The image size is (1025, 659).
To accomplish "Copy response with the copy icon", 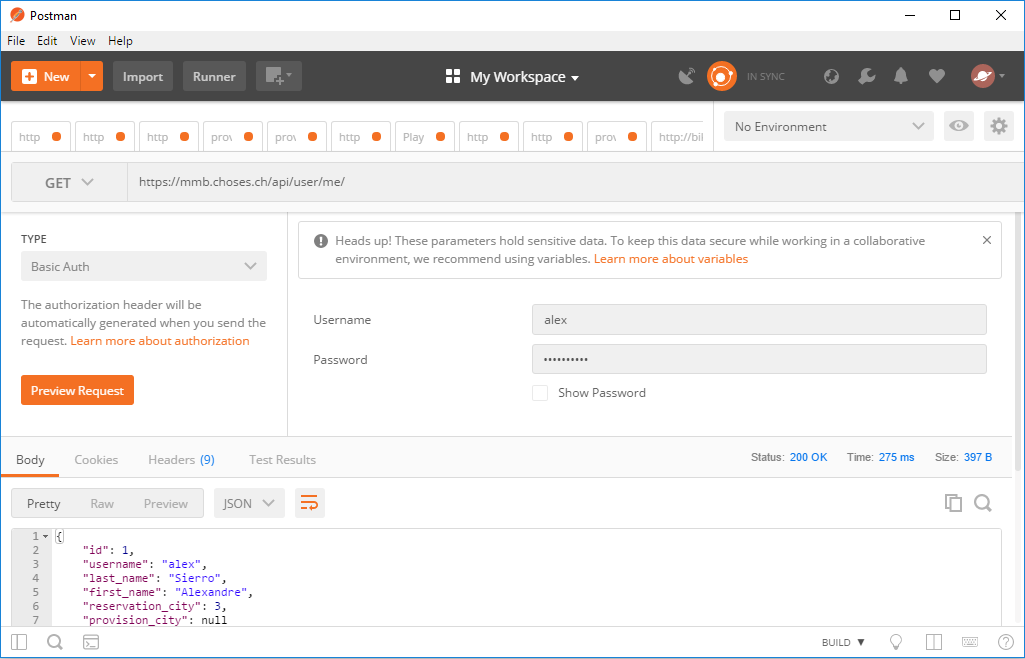I will (953, 503).
